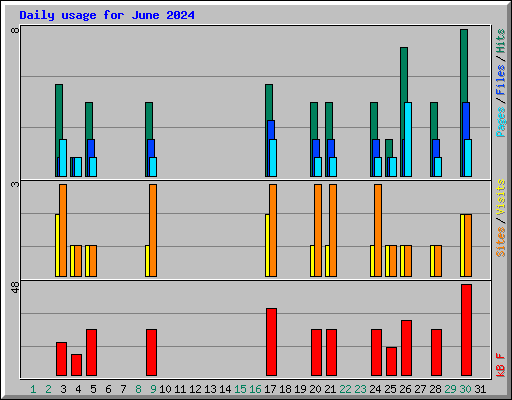Click the day '1' label on x-axis
Screen dimensions: 512x400
click(33, 389)
